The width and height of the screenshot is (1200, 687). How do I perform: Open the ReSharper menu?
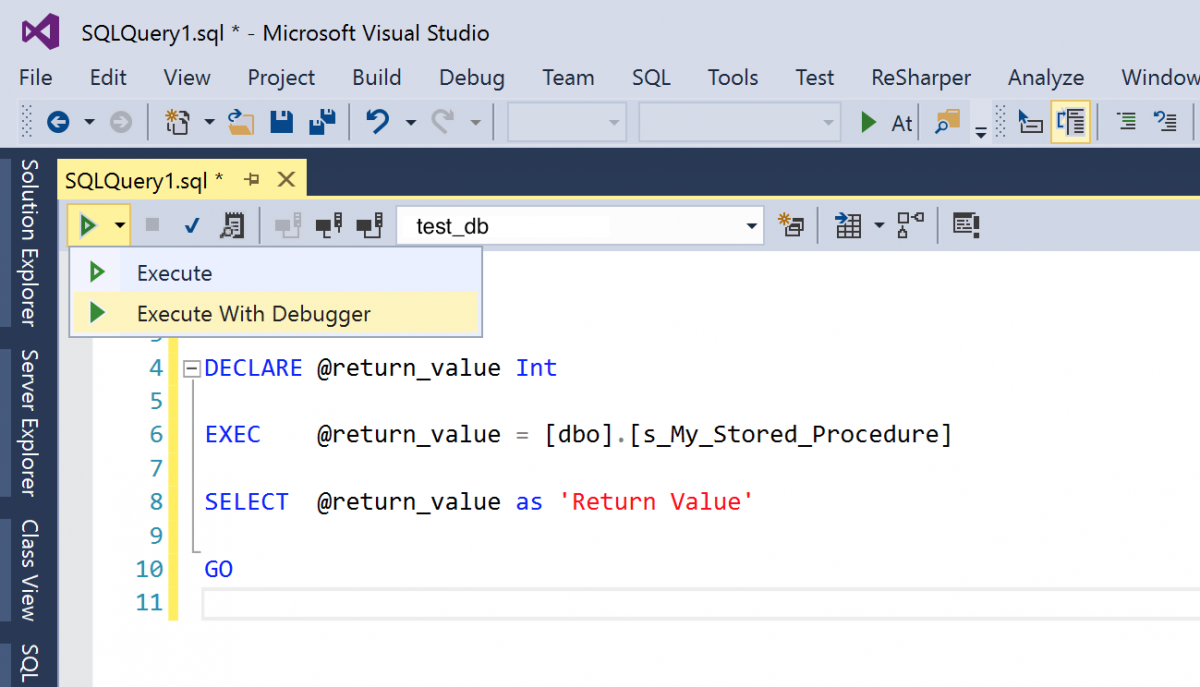click(920, 77)
